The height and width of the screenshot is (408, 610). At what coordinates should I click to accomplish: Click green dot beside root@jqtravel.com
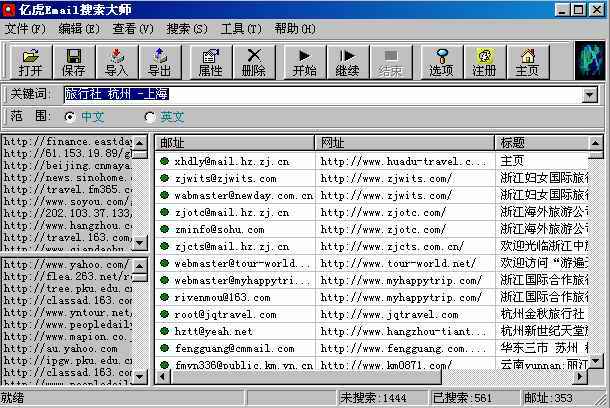[165, 313]
